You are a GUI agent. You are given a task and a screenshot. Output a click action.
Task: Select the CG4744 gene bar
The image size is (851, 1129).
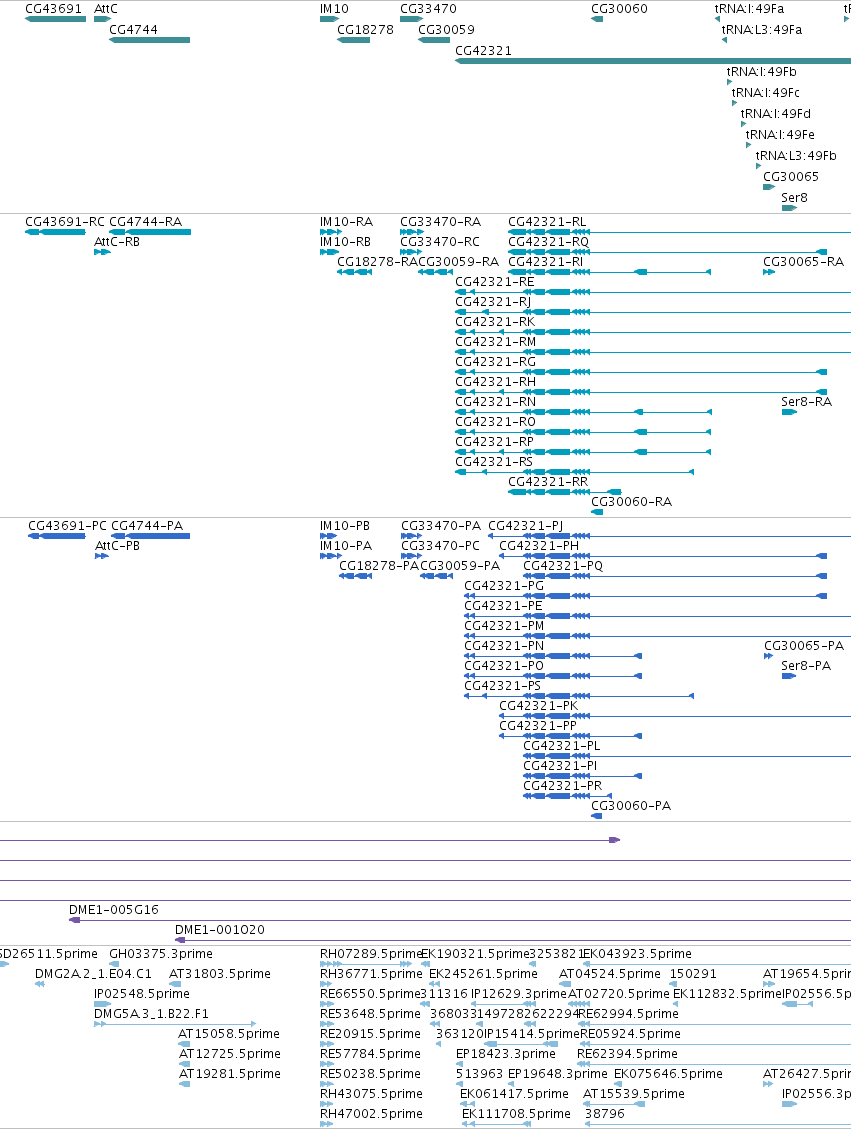pos(150,40)
